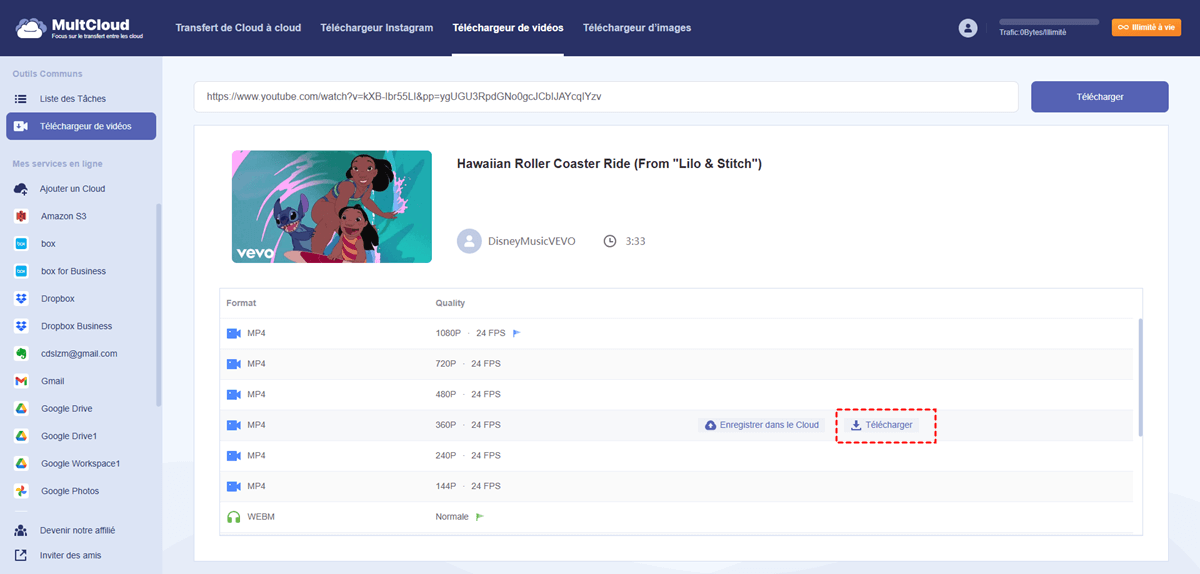This screenshot has height=574, width=1200.
Task: Click the 3:33 duration text
Action: pos(635,242)
